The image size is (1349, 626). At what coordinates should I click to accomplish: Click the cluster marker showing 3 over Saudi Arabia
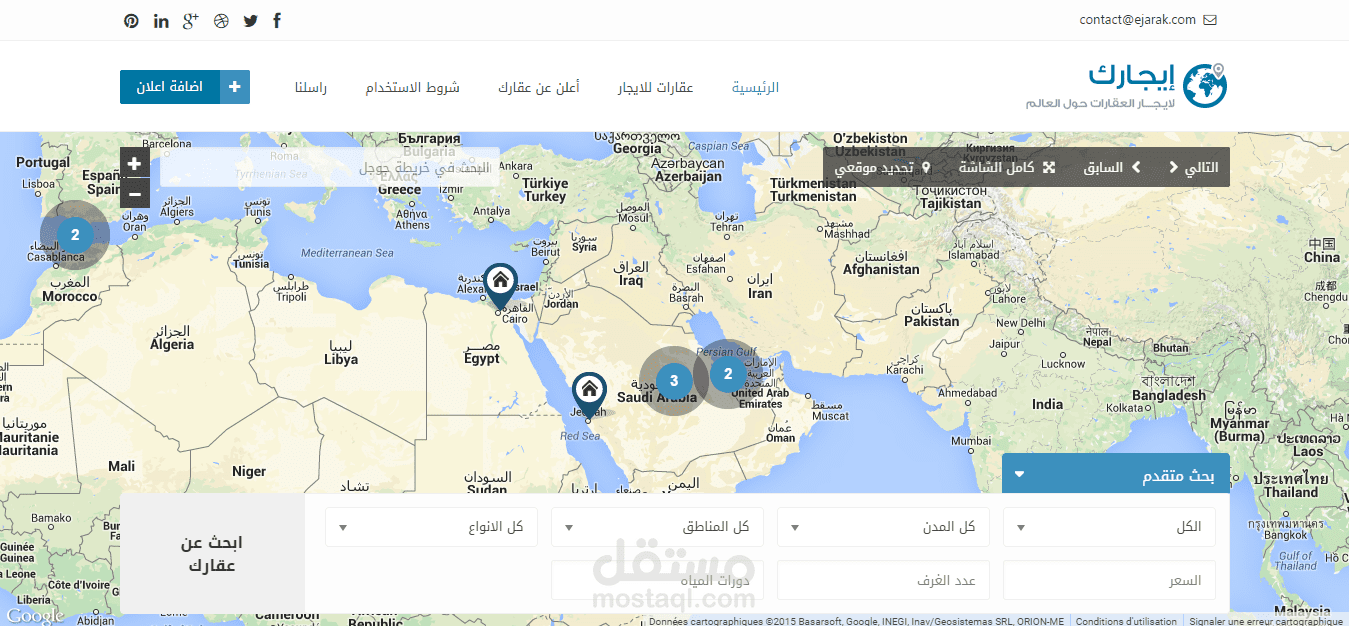pos(674,379)
